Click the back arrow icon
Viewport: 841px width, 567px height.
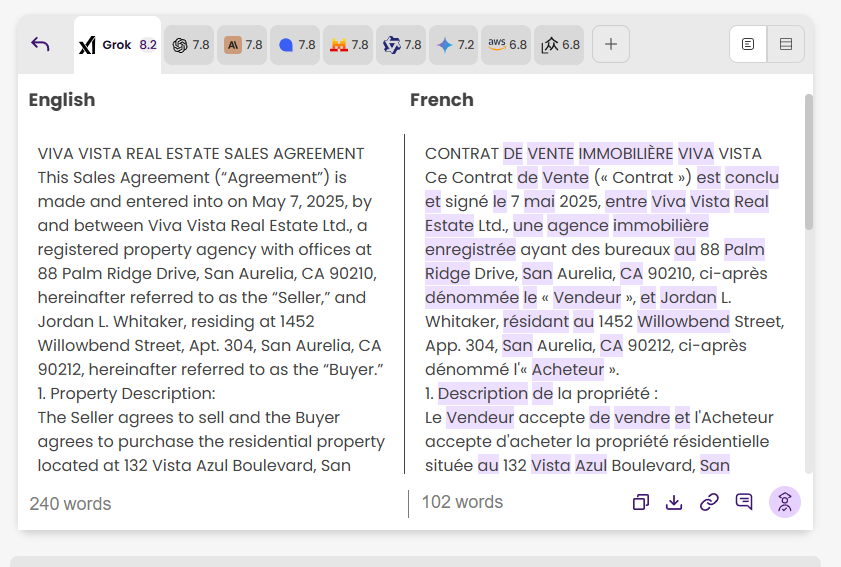click(40, 44)
